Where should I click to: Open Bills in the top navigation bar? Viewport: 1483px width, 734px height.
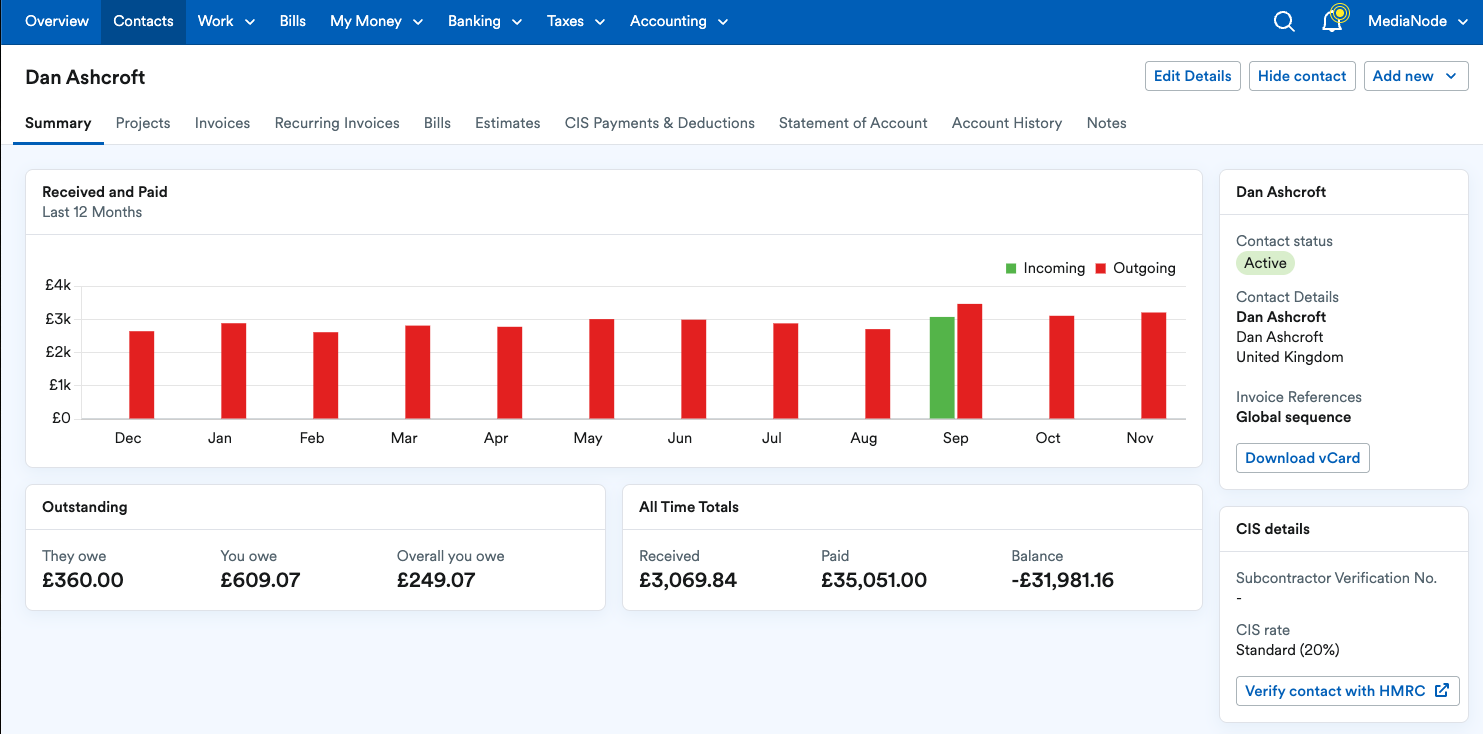pyautogui.click(x=293, y=21)
